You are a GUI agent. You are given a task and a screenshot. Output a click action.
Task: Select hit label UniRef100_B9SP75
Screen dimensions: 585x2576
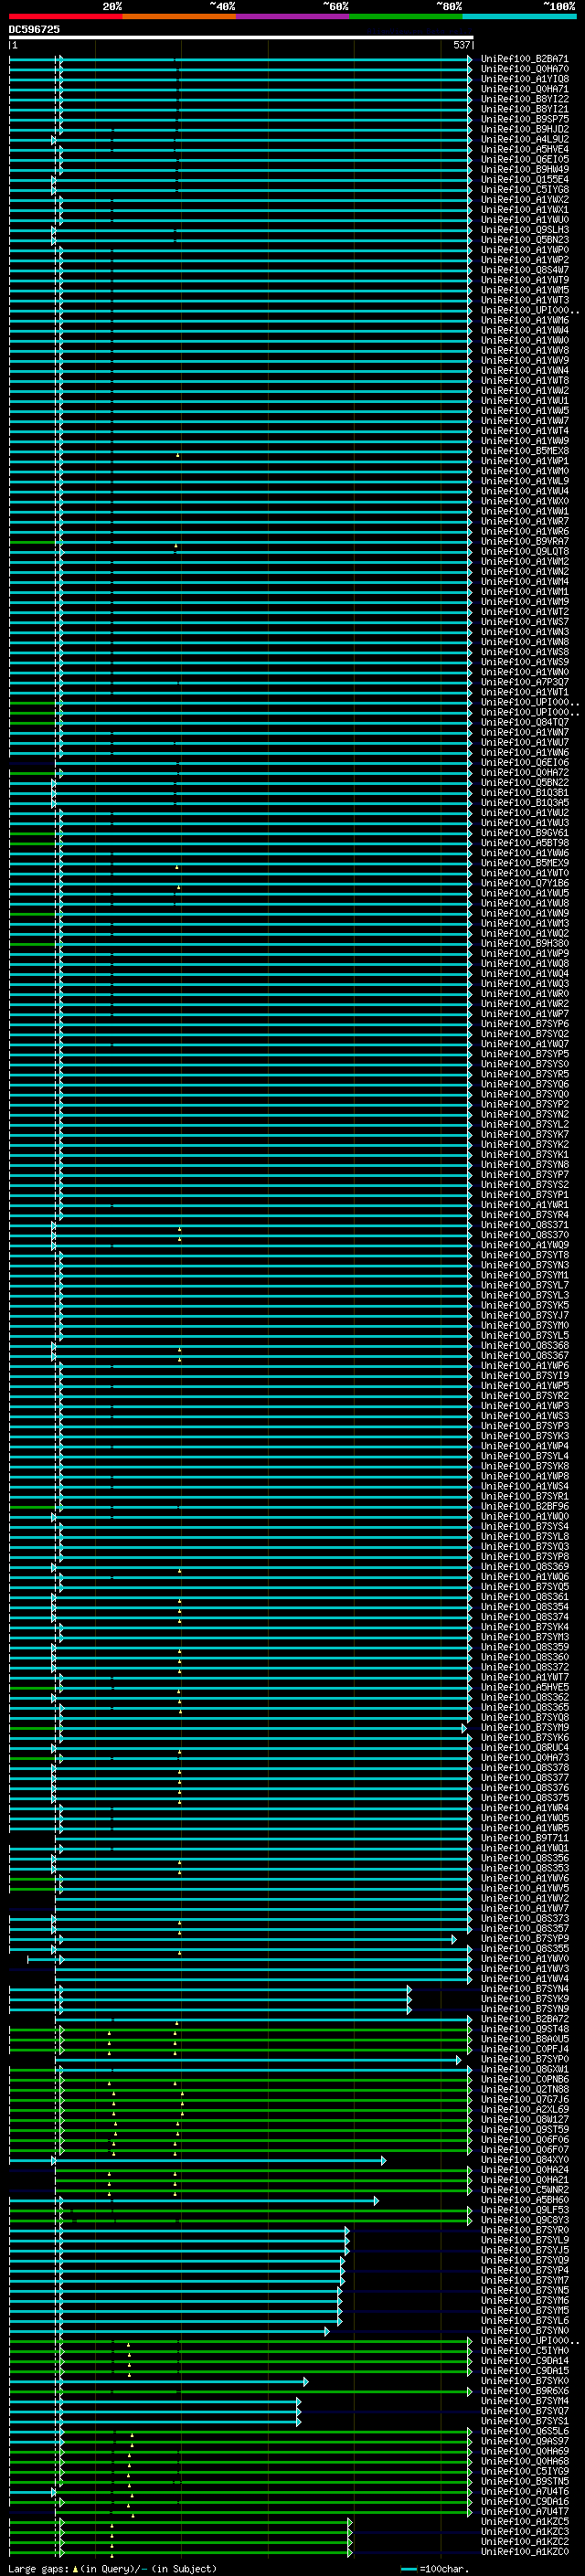click(525, 119)
